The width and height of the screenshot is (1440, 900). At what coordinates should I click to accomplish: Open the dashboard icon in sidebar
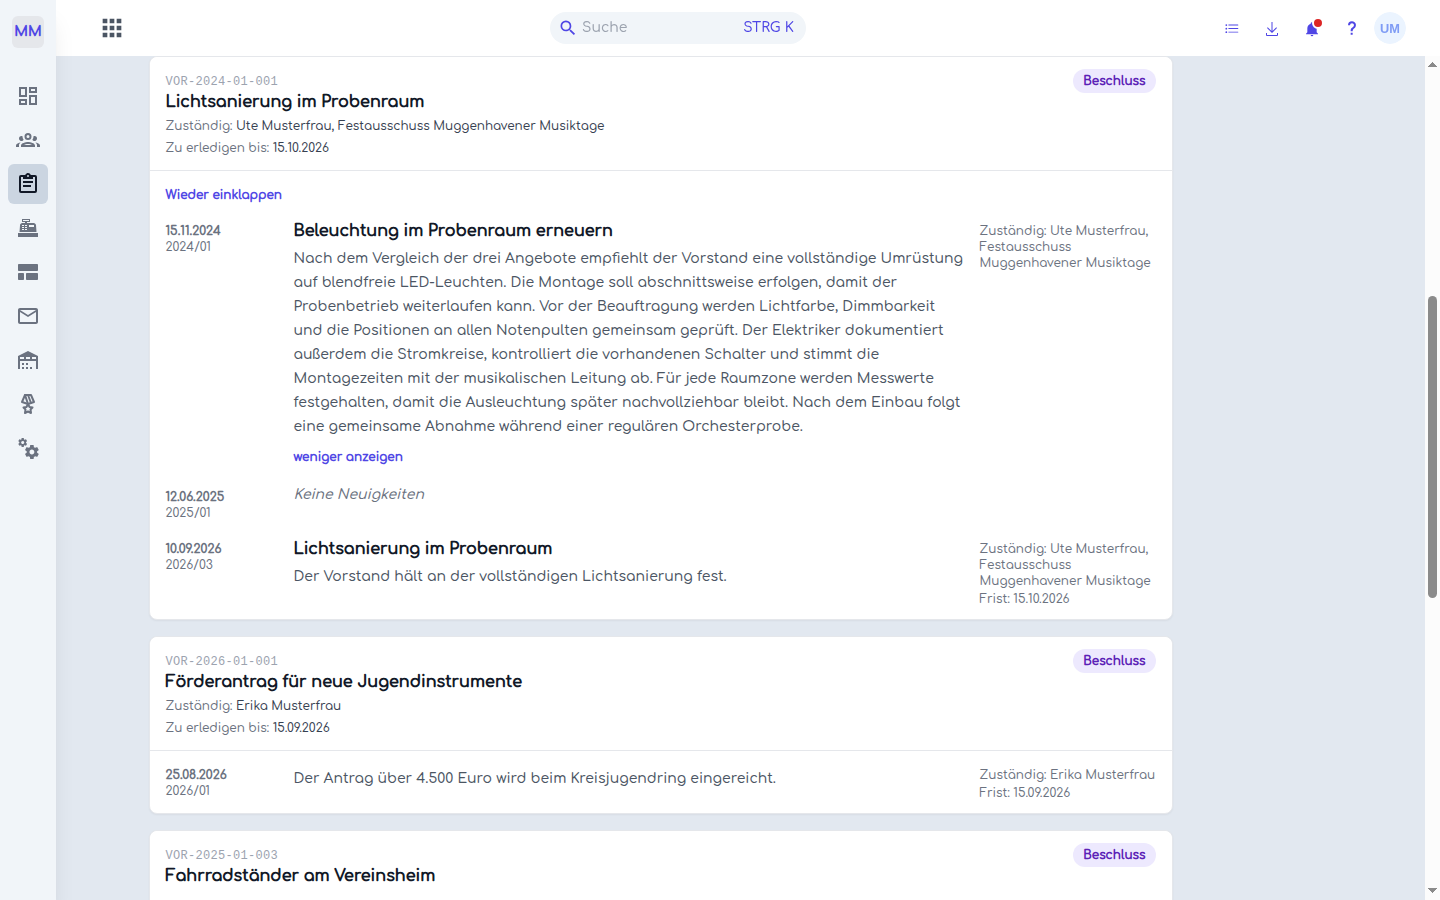tap(28, 96)
